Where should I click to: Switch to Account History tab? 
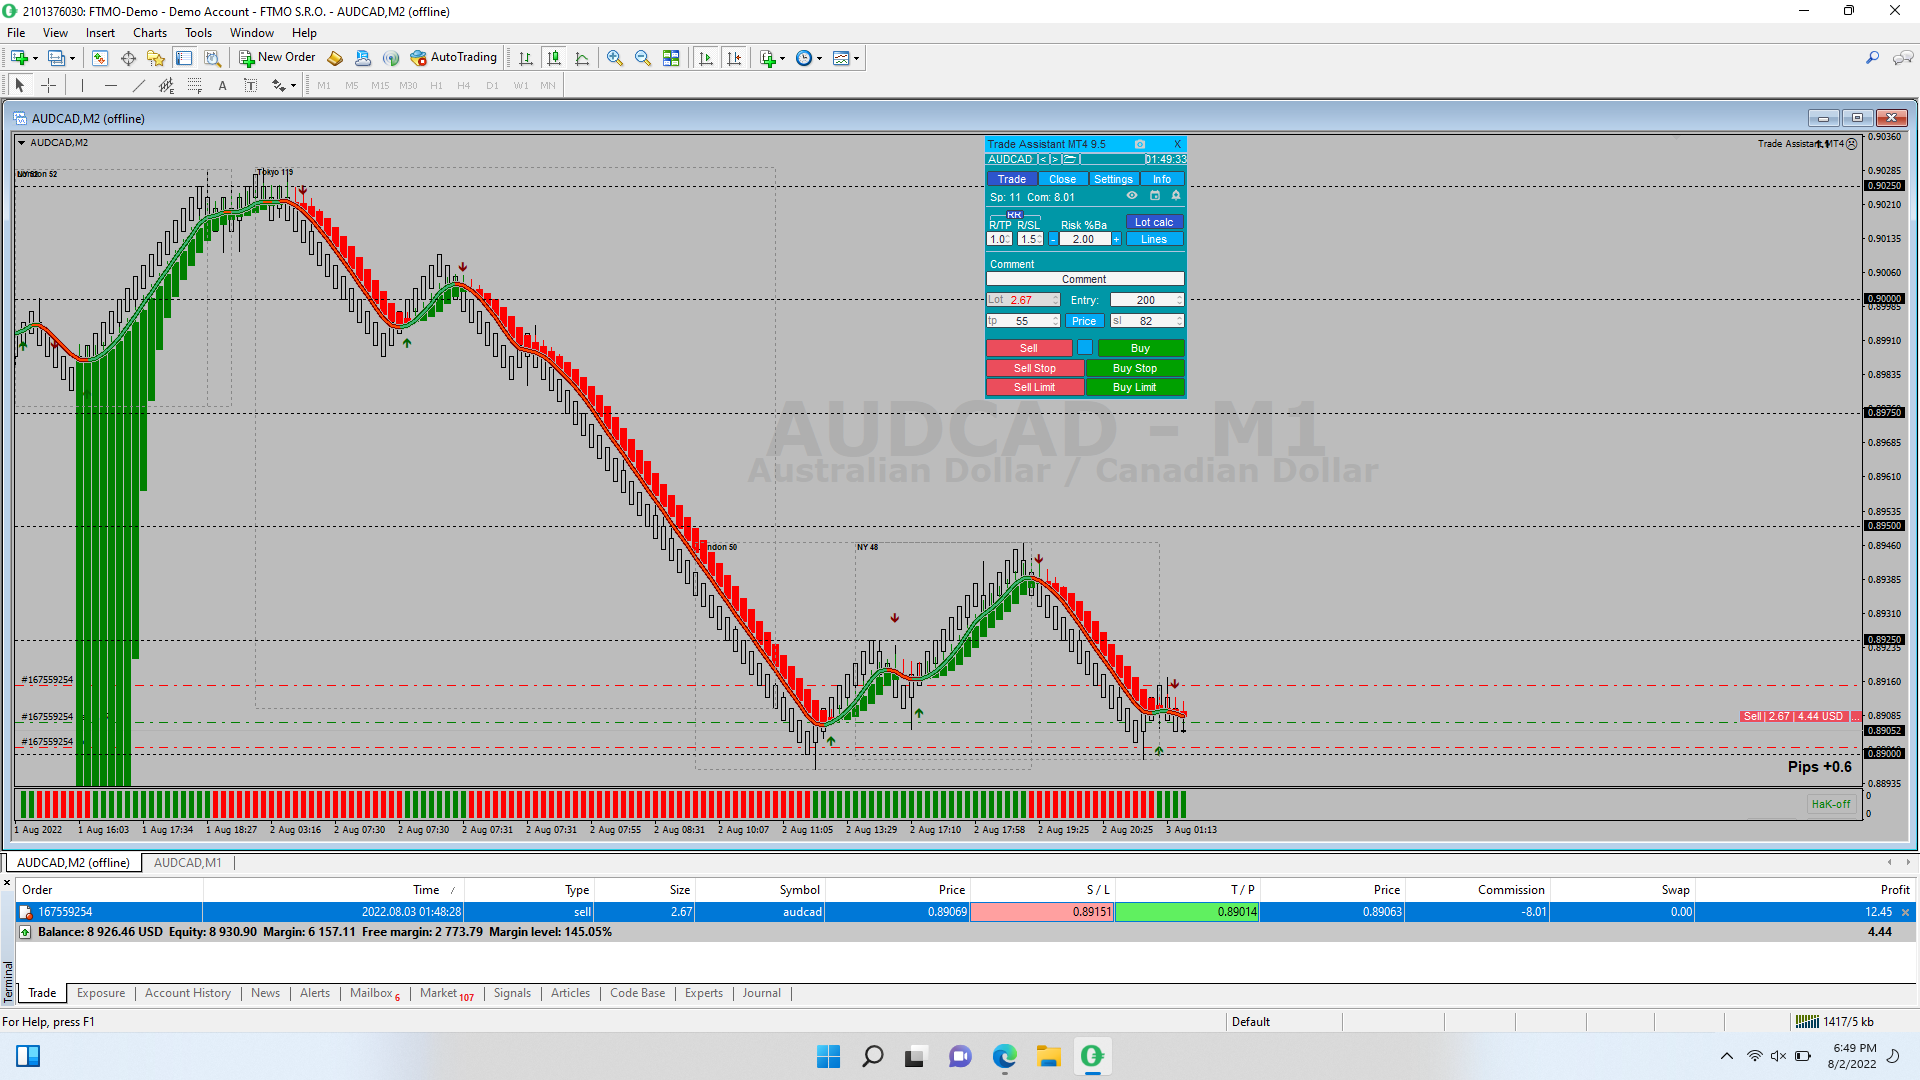[x=187, y=993]
